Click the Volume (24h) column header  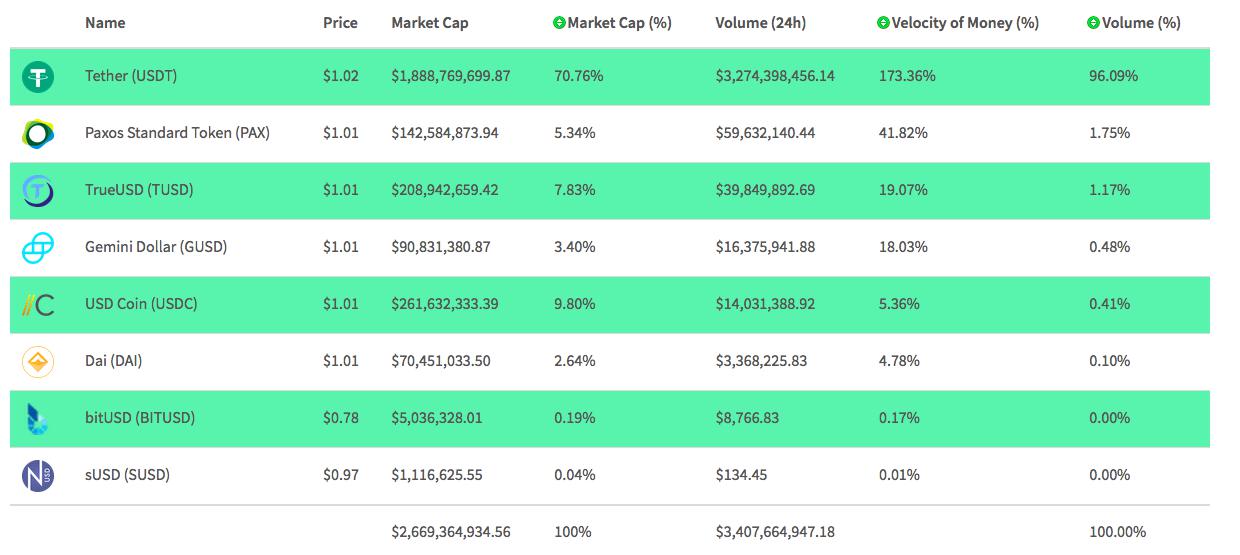[x=762, y=23]
